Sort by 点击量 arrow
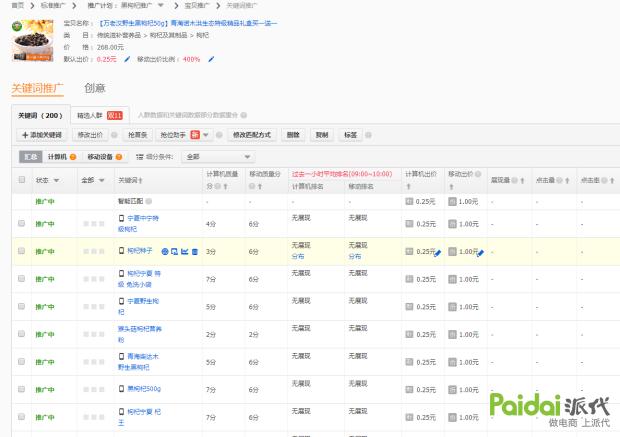620x437 pixels. [567, 180]
